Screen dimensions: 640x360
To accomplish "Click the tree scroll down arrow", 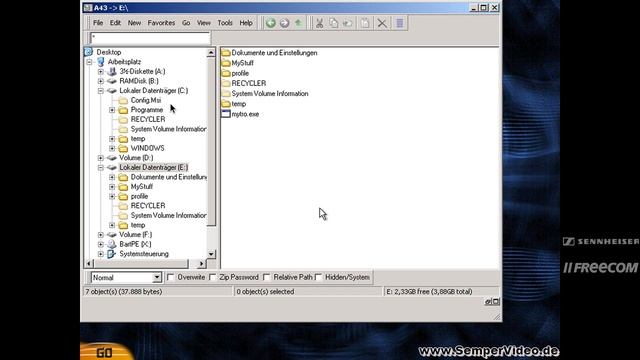I will coord(211,254).
